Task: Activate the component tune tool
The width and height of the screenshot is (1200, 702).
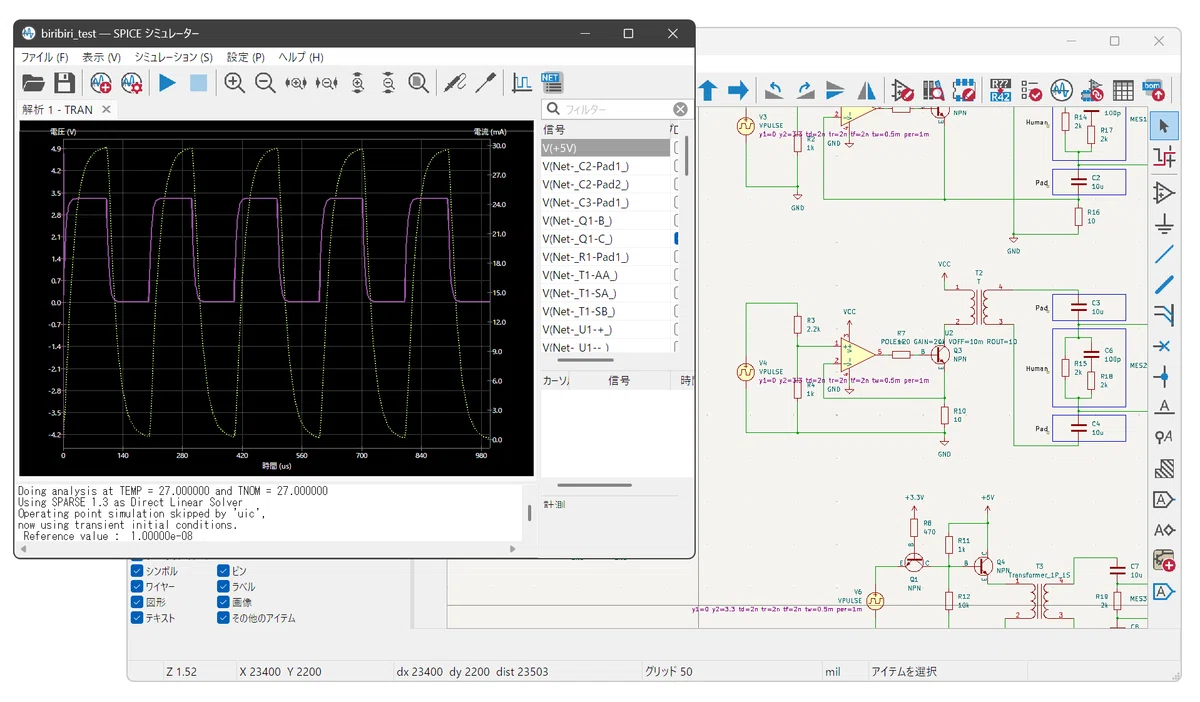Action: click(x=486, y=83)
